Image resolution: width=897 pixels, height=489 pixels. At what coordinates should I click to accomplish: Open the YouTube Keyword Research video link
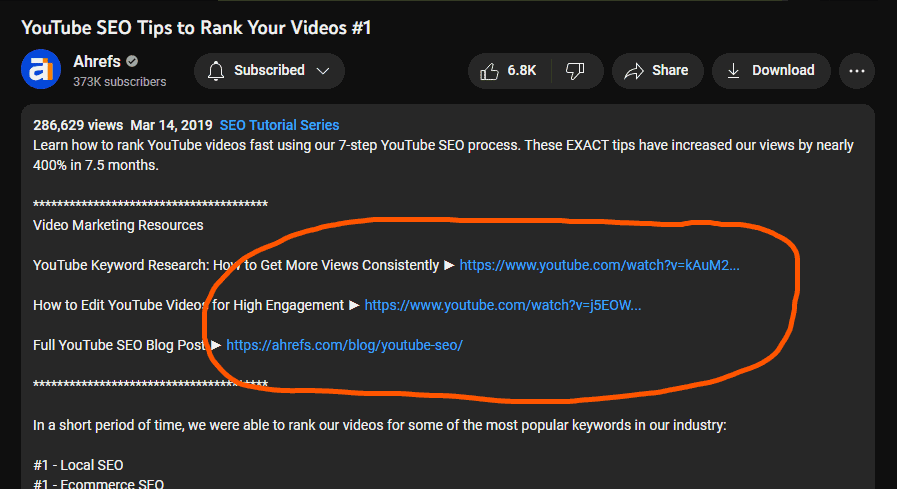[x=599, y=265]
